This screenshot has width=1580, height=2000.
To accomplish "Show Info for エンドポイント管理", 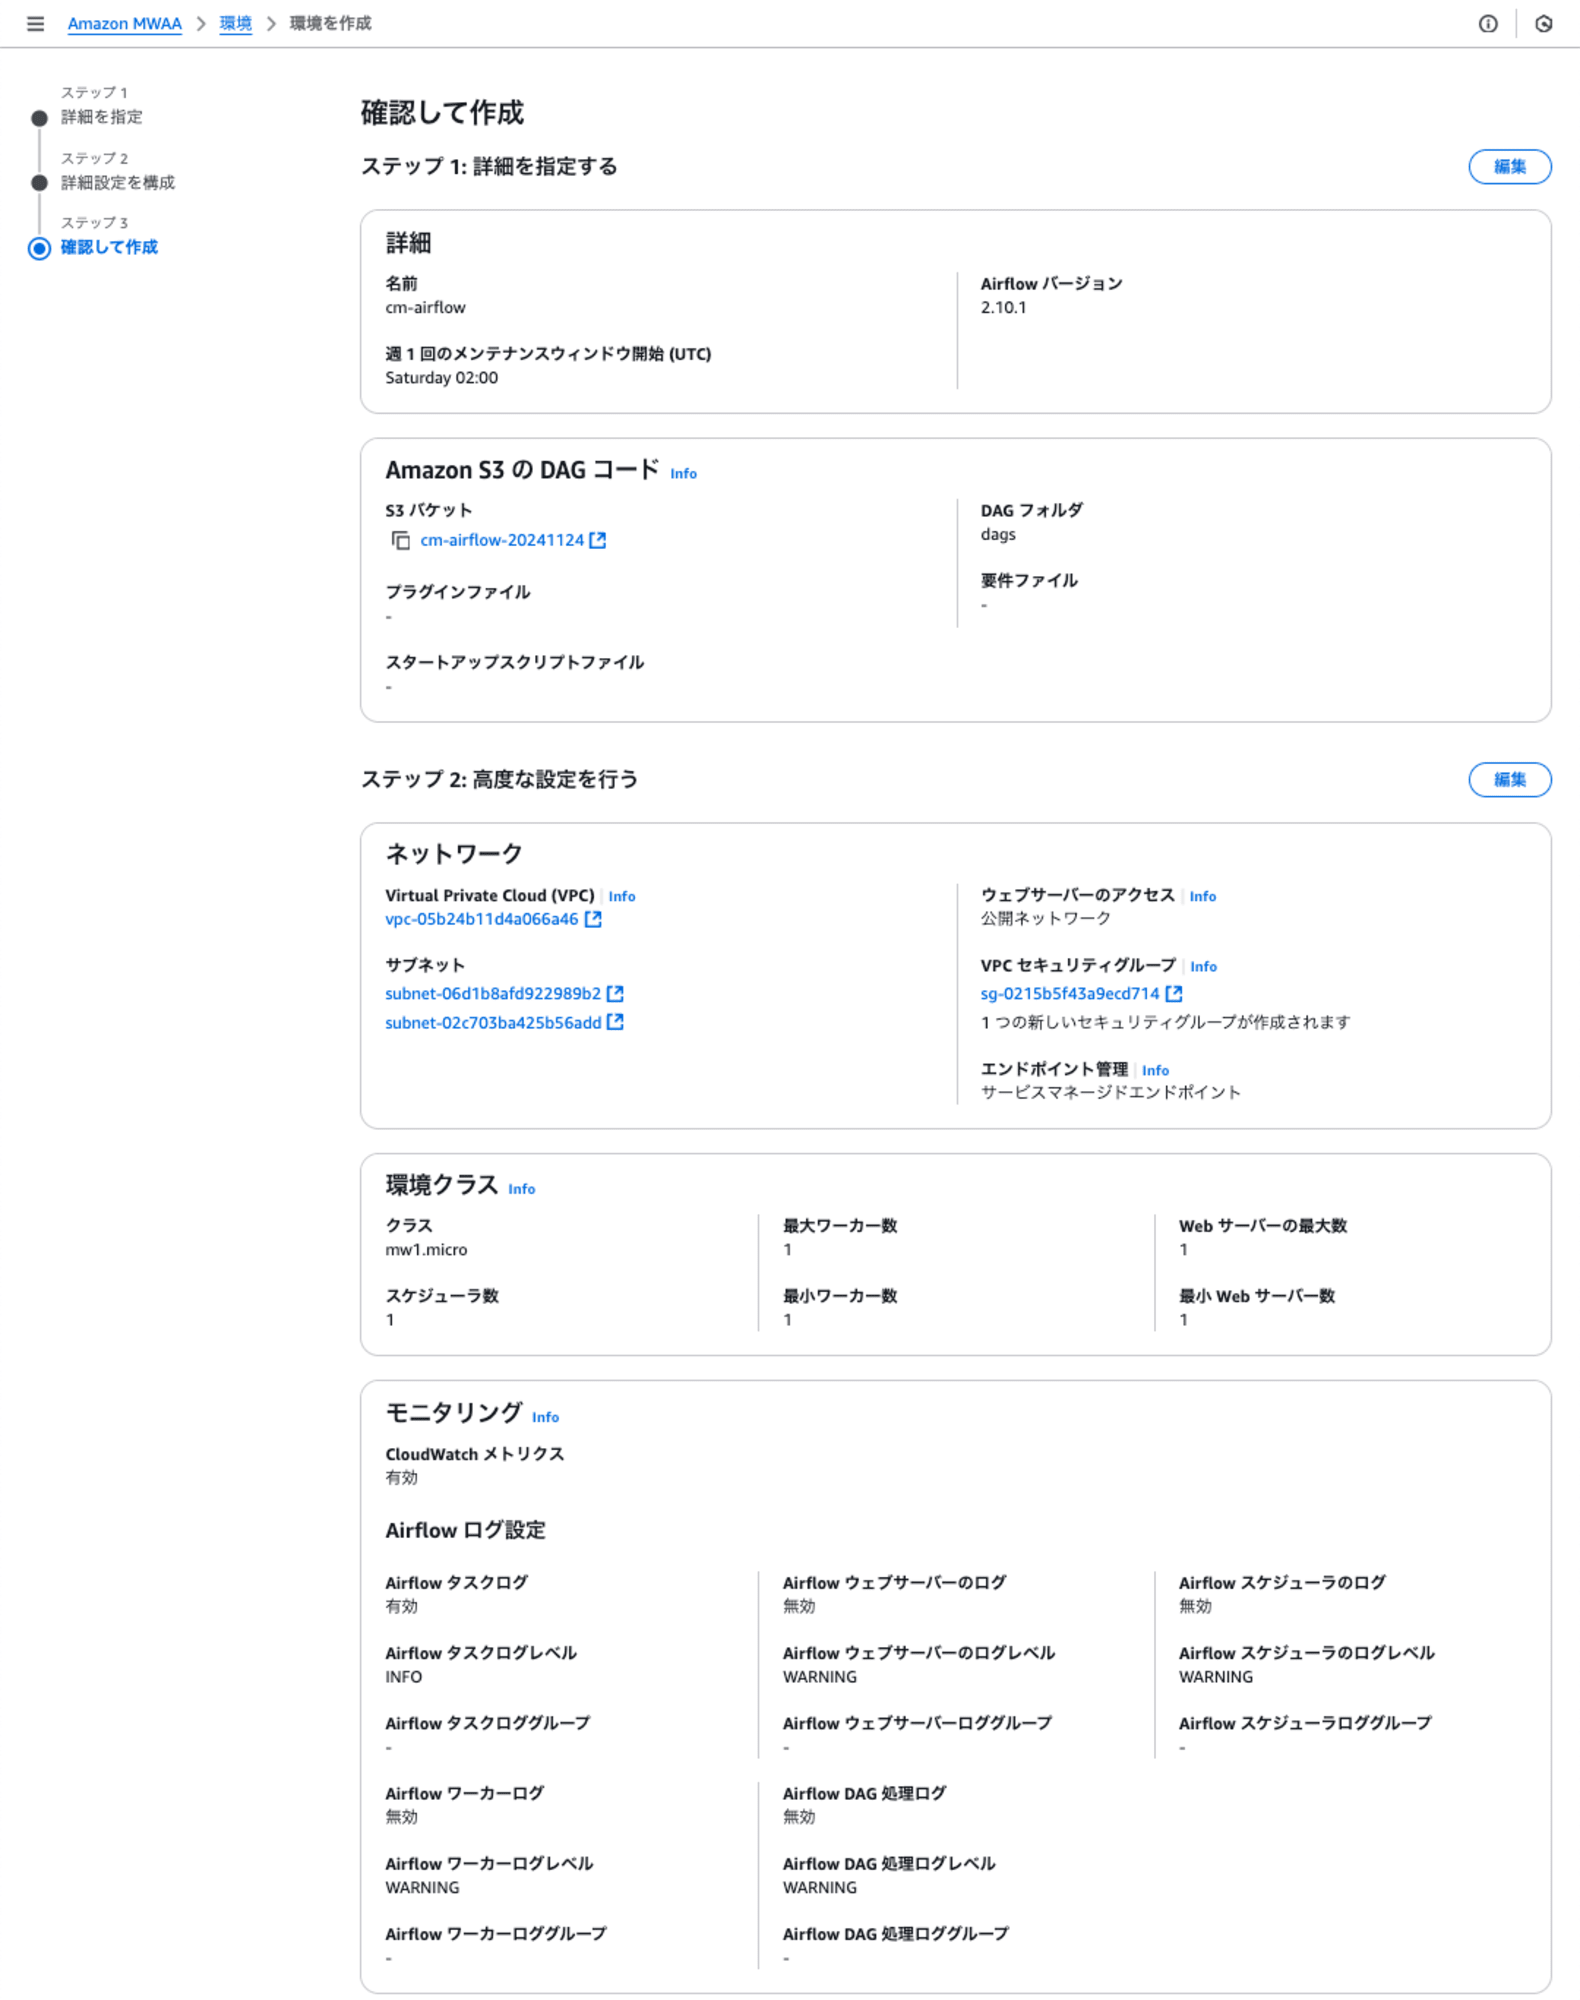I will (1156, 1070).
